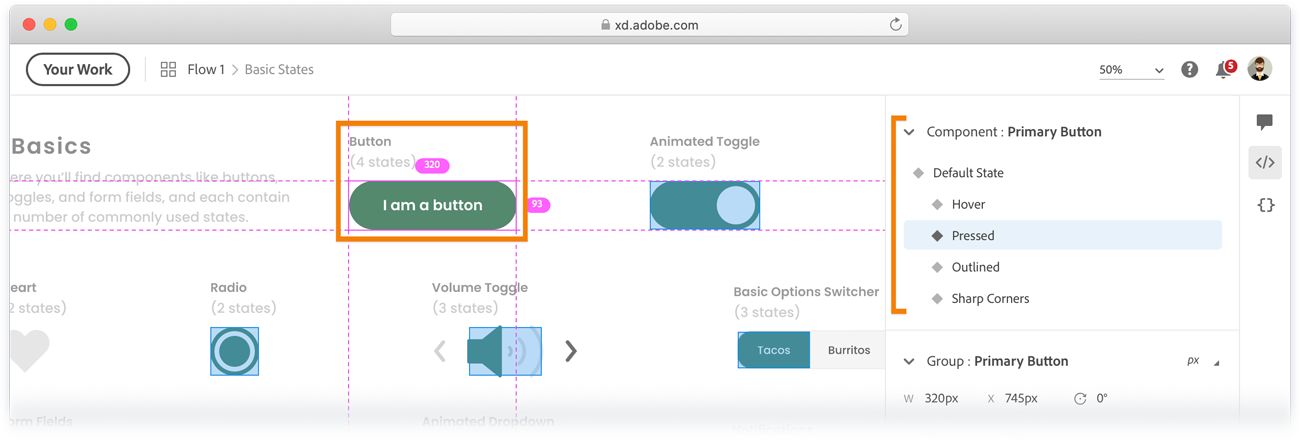This screenshot has height=443, width=1300.
Task: Open notifications bell icon
Action: click(1222, 70)
